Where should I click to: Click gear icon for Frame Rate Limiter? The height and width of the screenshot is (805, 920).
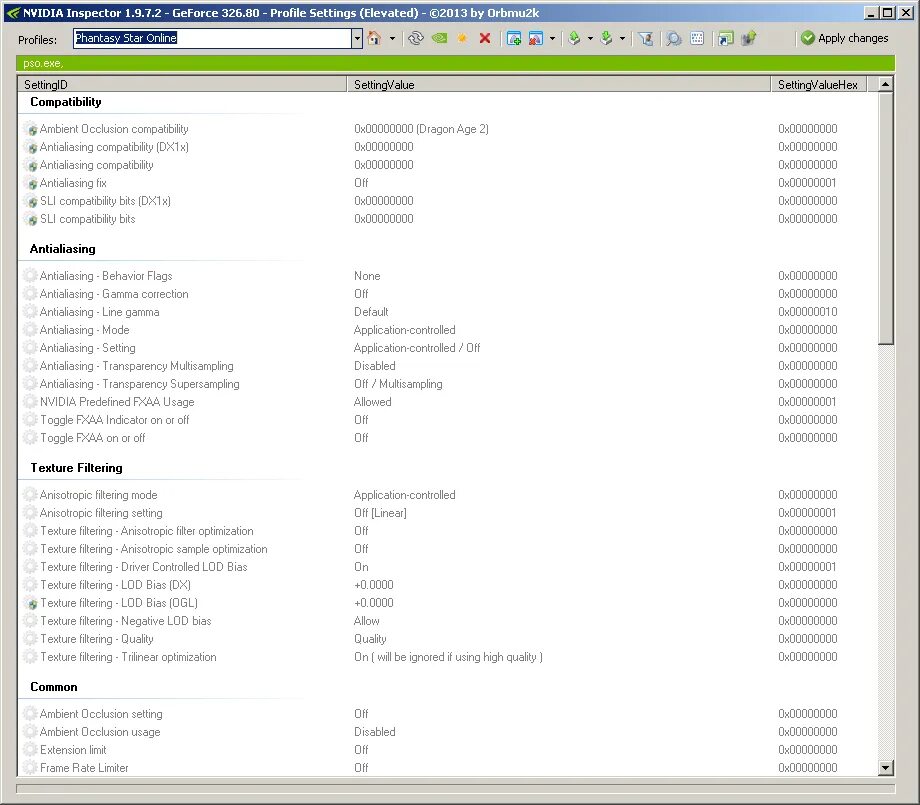click(x=30, y=767)
